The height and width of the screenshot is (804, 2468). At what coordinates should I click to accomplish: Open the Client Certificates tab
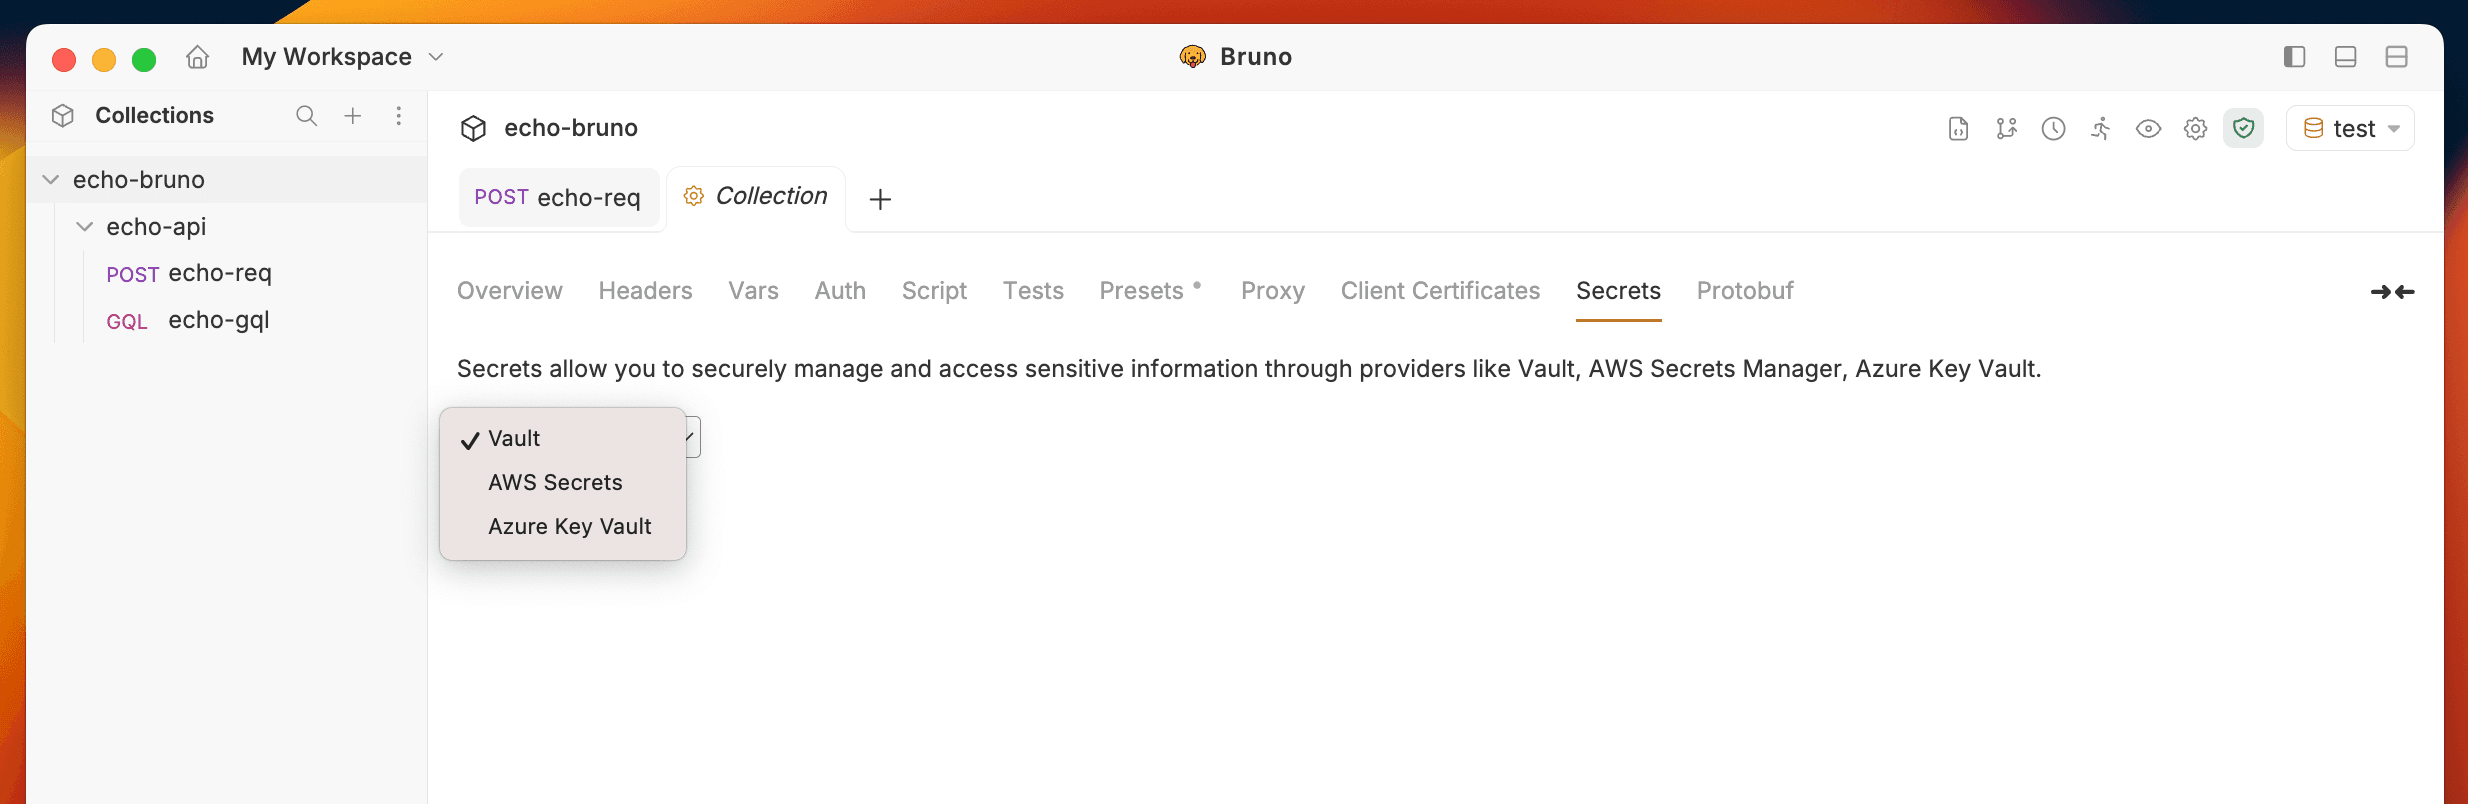(x=1440, y=291)
